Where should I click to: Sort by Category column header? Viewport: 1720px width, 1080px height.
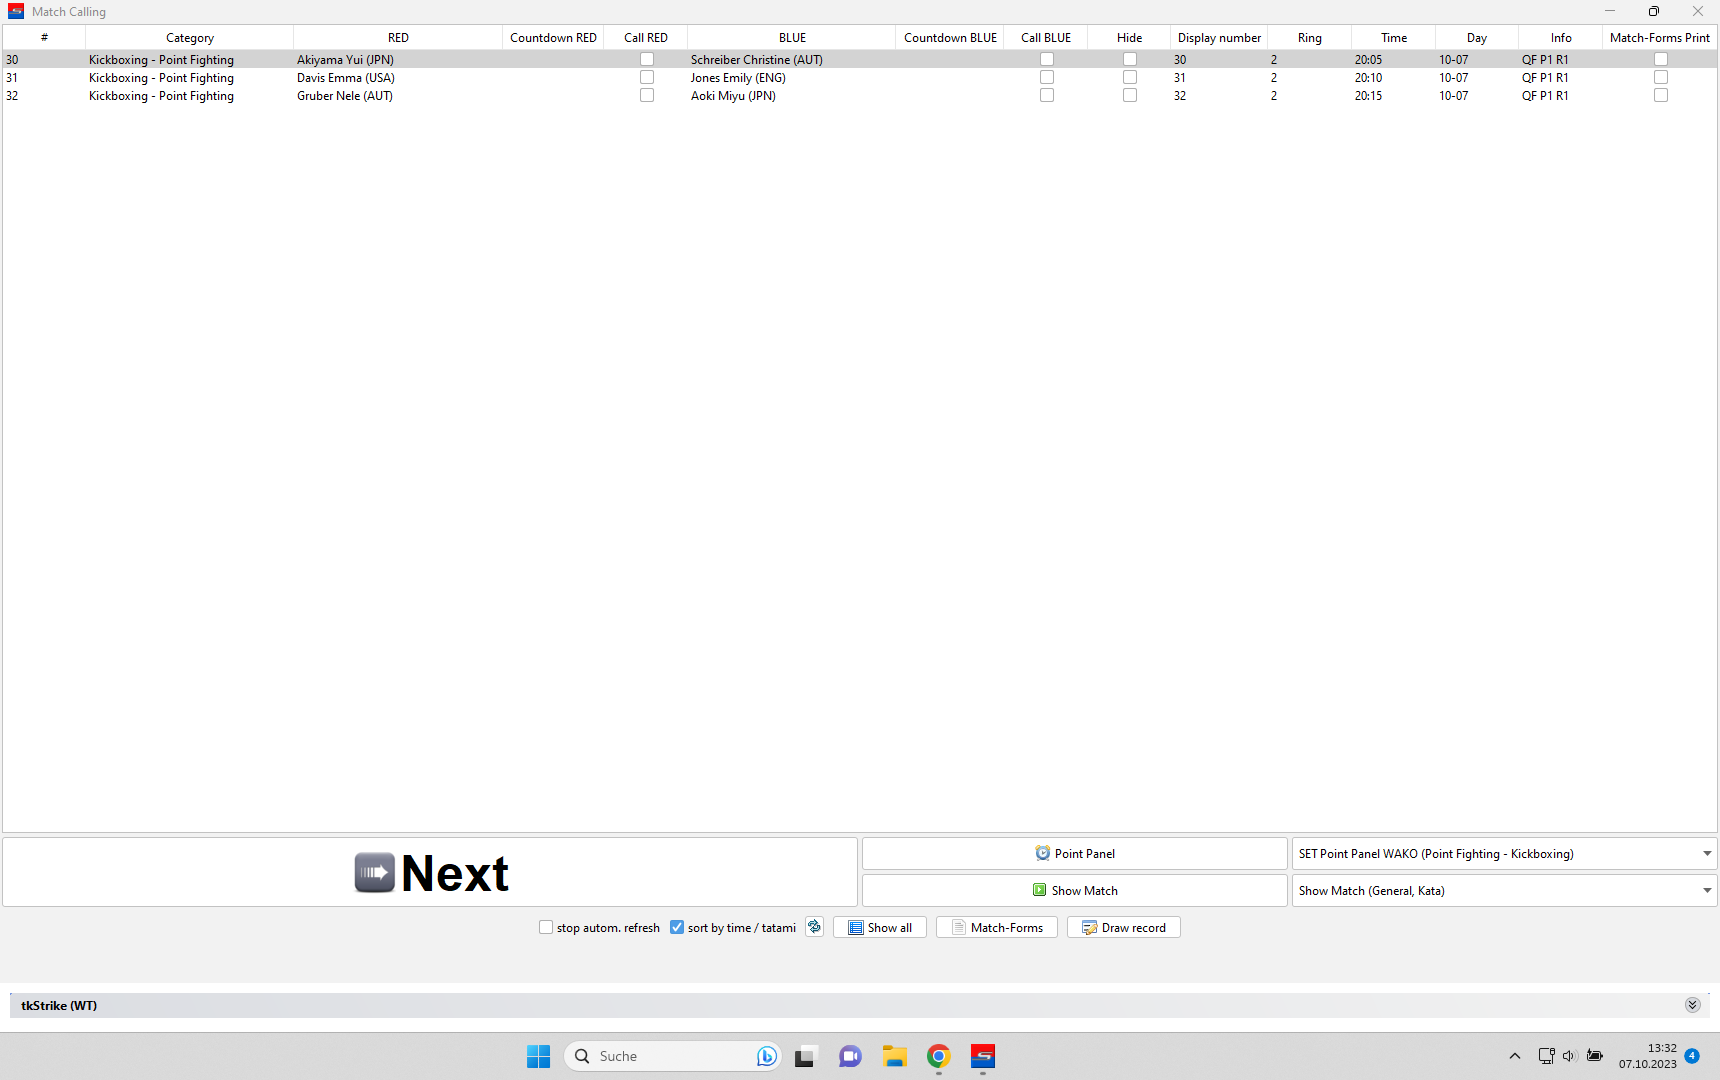190,38
